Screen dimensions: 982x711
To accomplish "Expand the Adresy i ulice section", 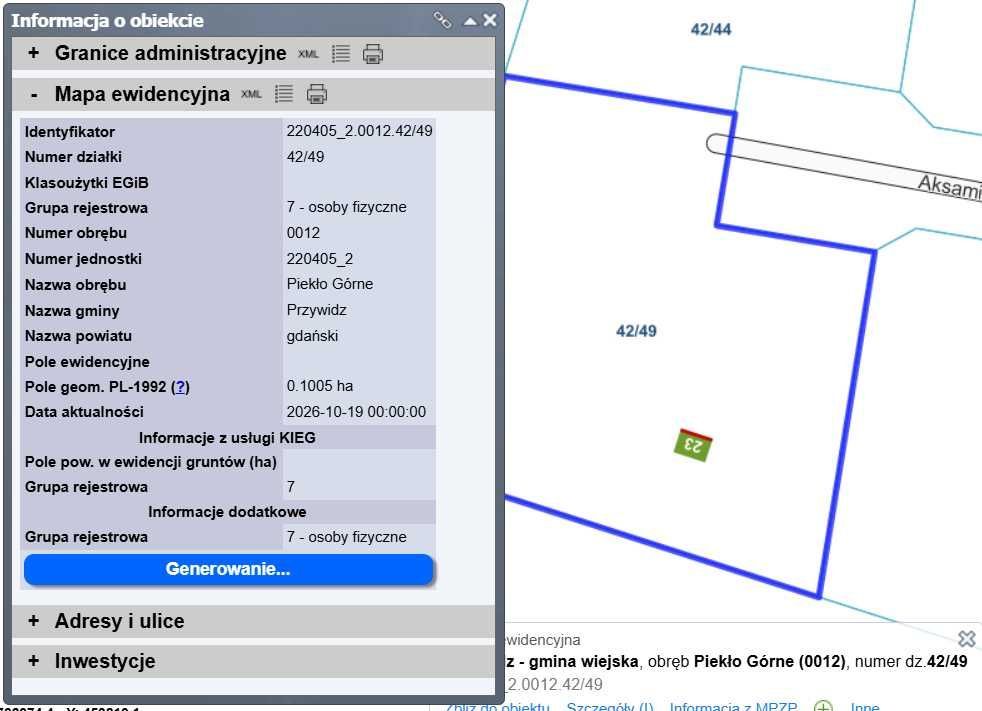I will (33, 621).
